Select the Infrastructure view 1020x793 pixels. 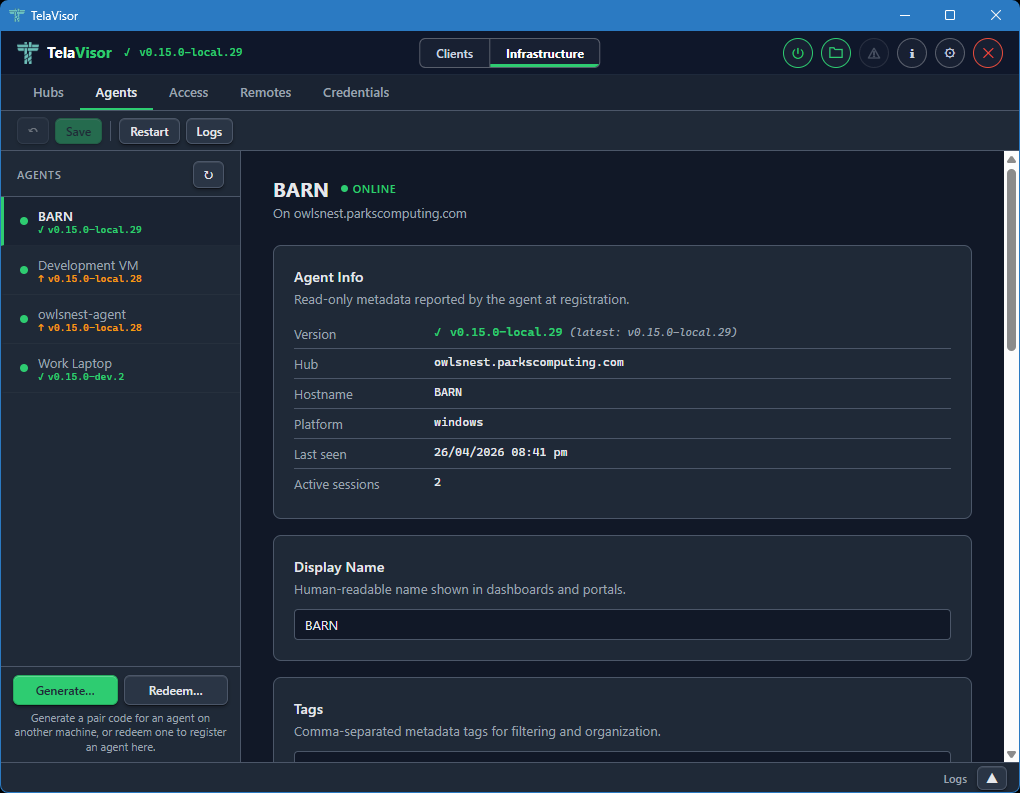tap(544, 53)
